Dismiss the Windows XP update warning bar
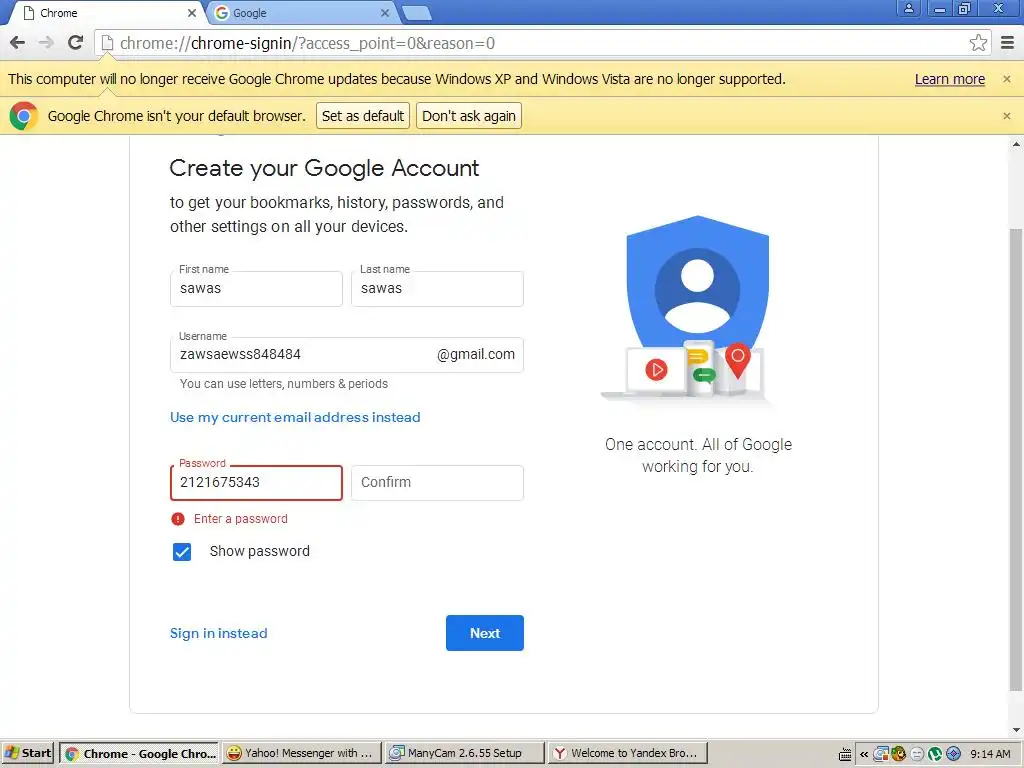 [x=1006, y=79]
